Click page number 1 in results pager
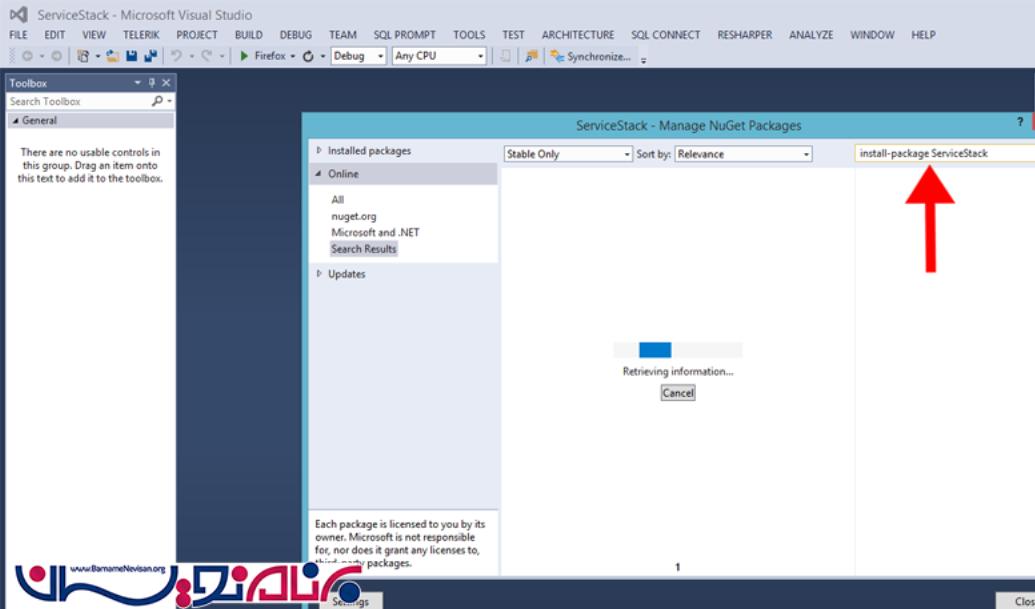Screen dimensions: 1035x609 (677, 567)
